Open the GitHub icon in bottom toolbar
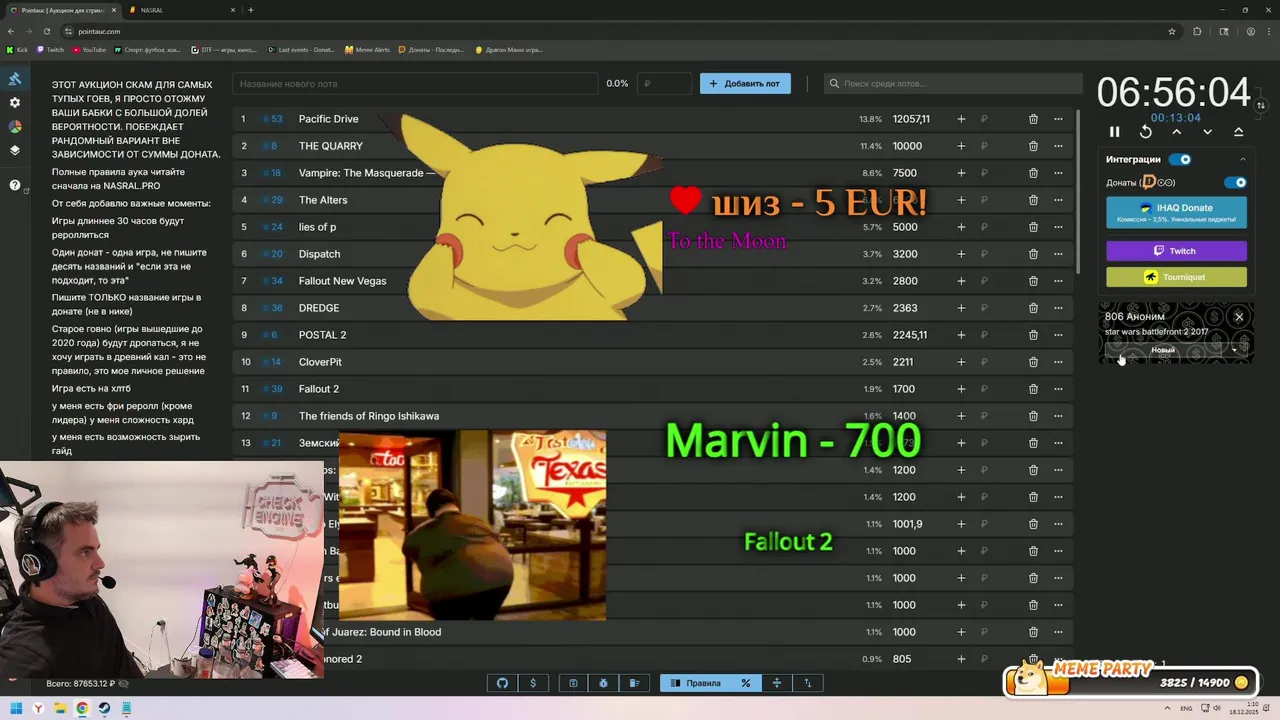 pos(503,683)
